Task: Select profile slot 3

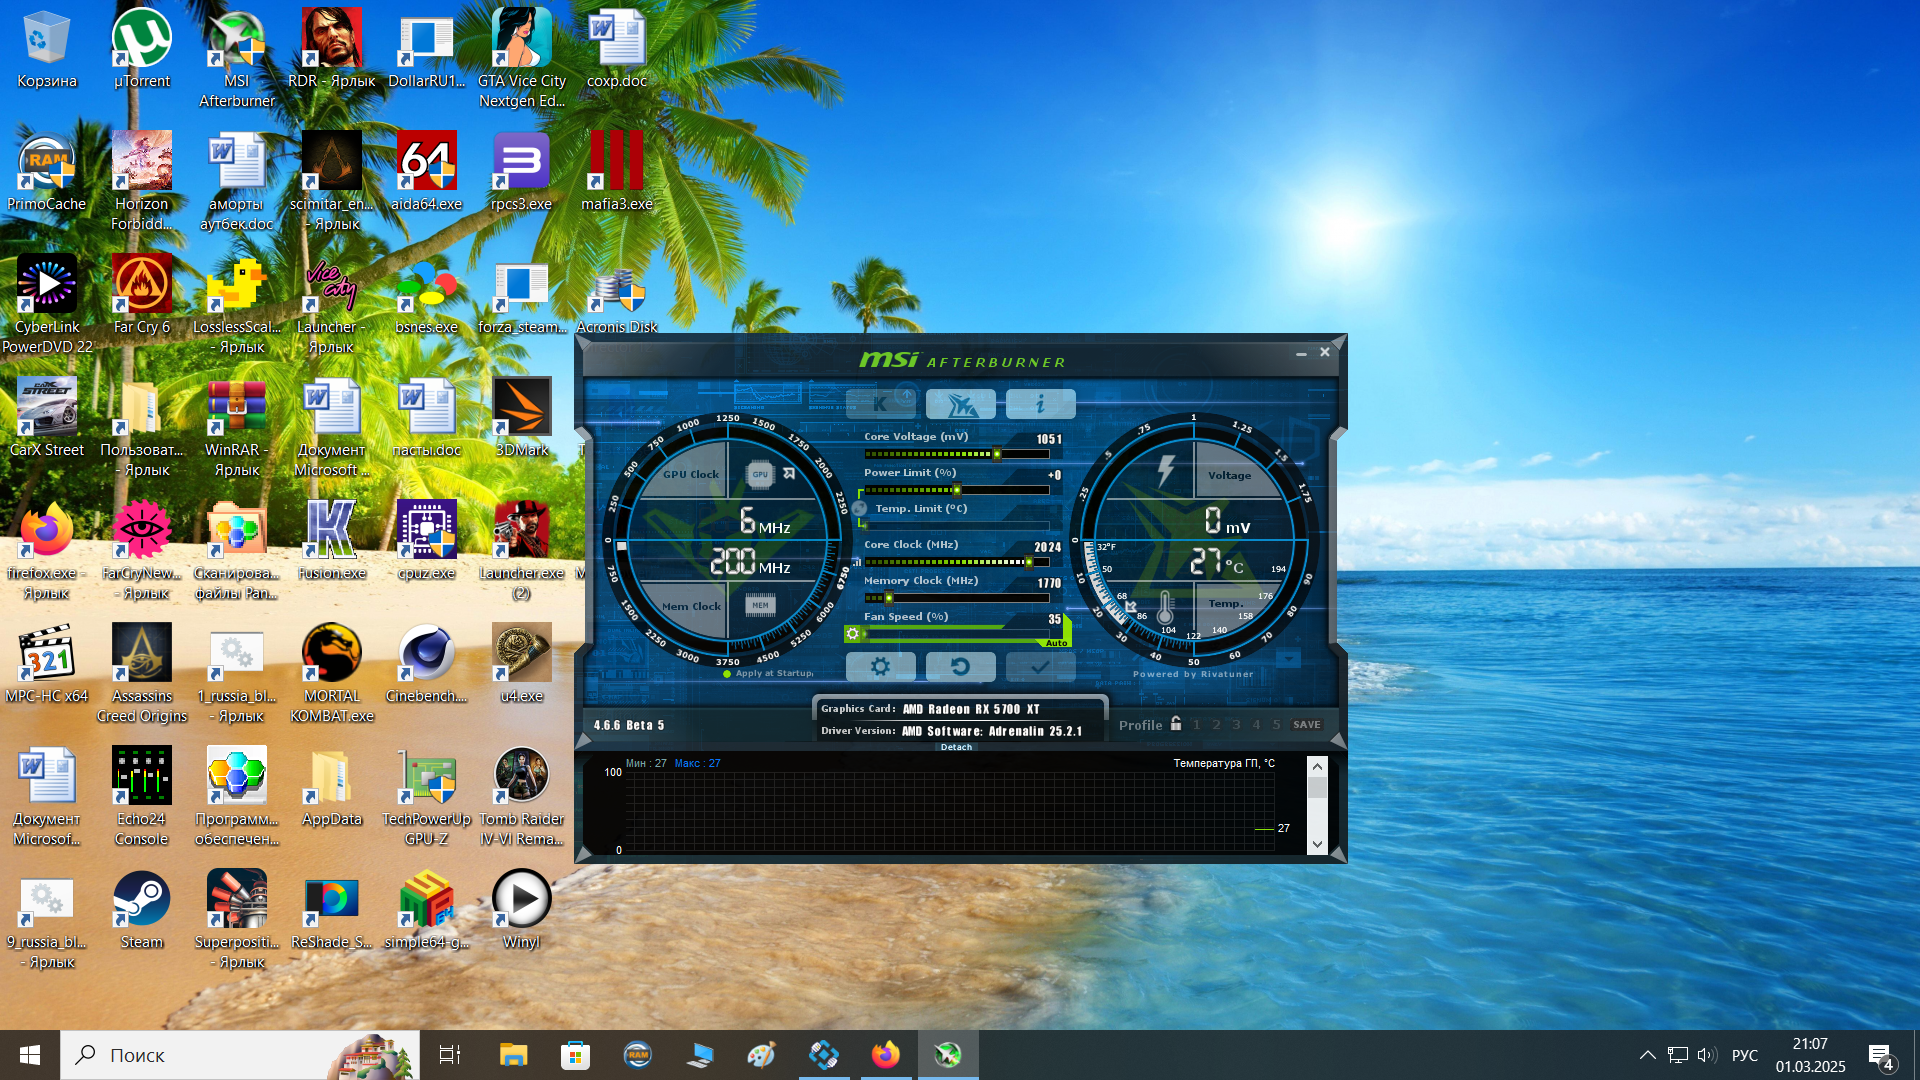Action: tap(1236, 725)
